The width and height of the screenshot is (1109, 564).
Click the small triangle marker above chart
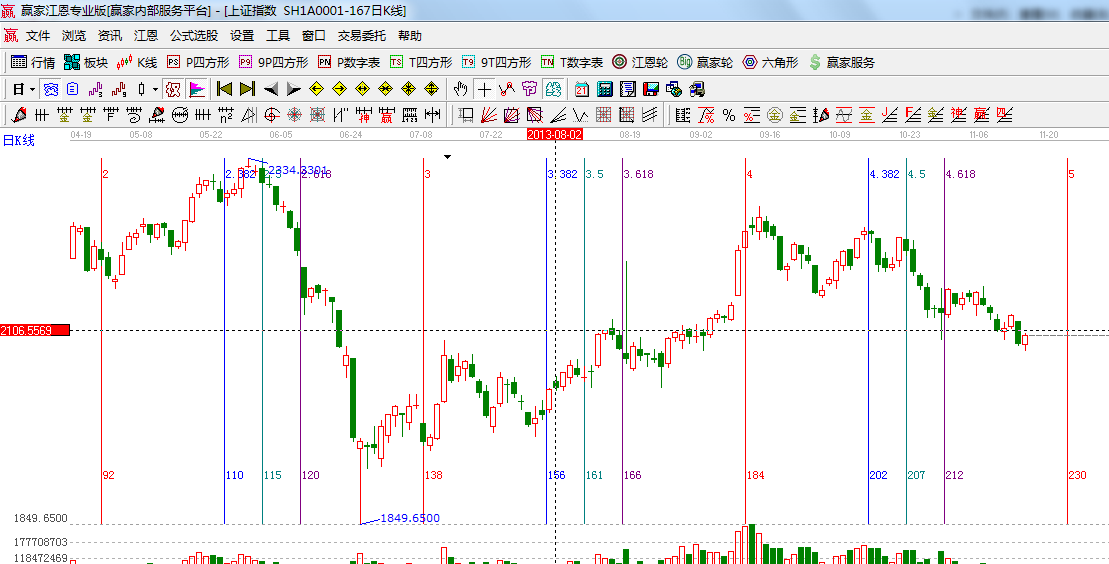(448, 157)
